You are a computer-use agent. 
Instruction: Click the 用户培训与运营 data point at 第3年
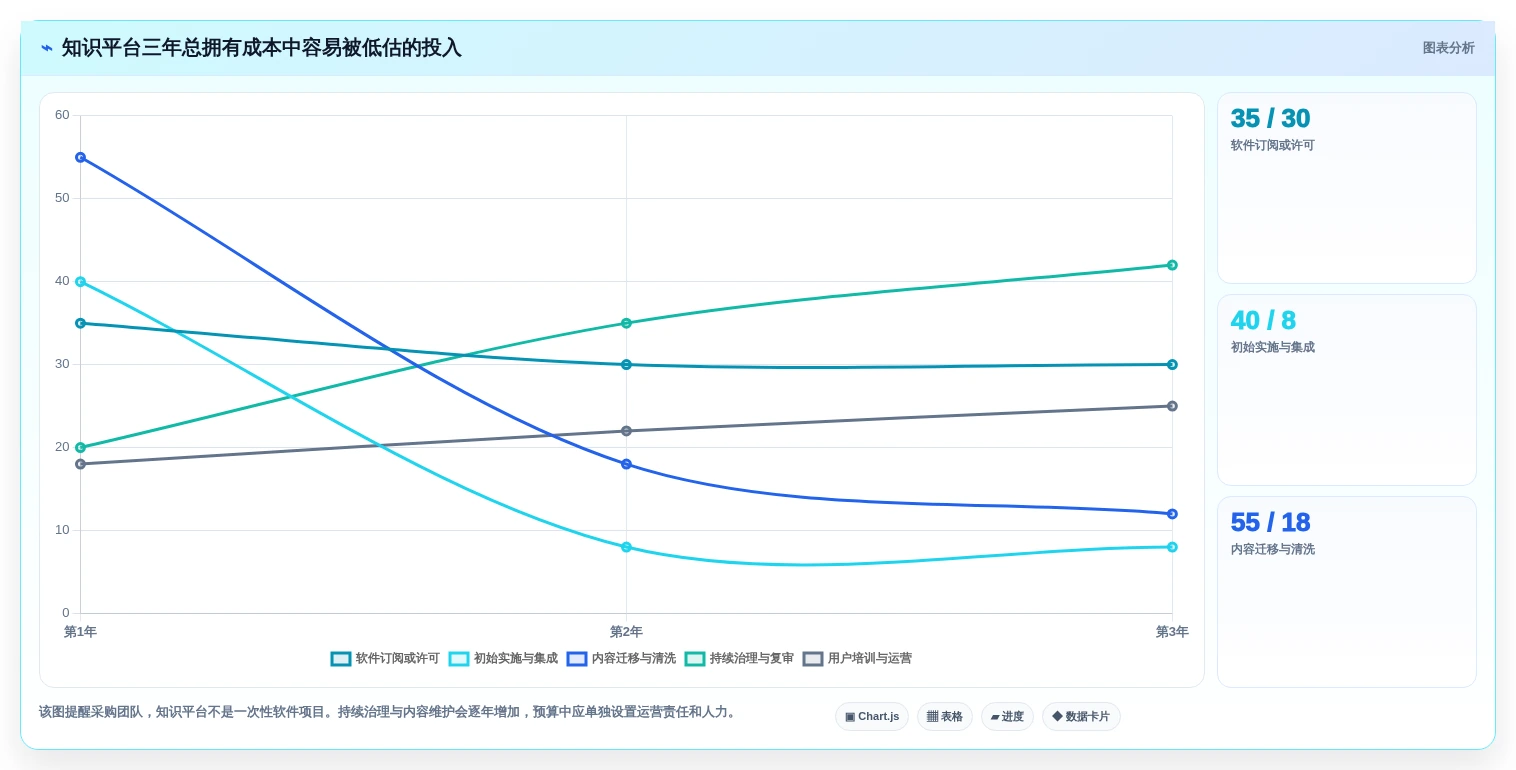1172,406
